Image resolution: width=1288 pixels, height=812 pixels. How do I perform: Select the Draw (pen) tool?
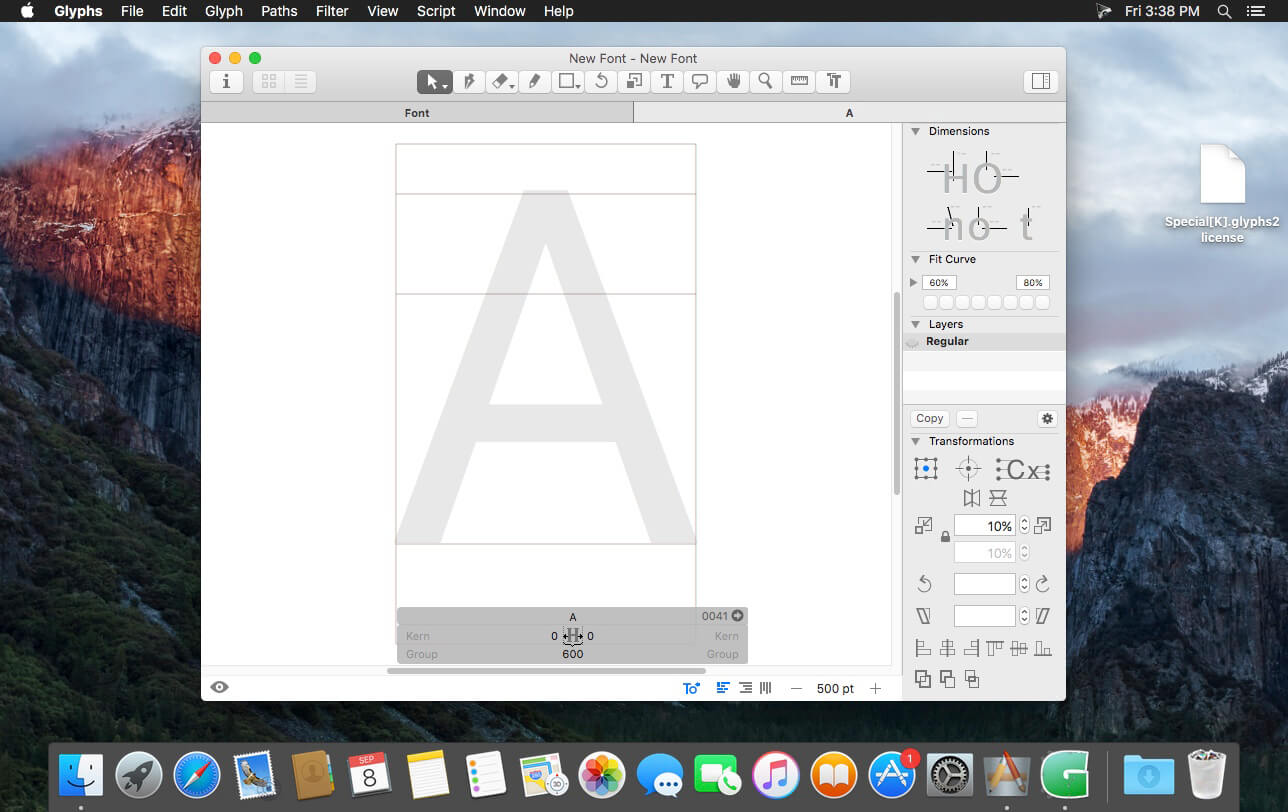pyautogui.click(x=468, y=82)
